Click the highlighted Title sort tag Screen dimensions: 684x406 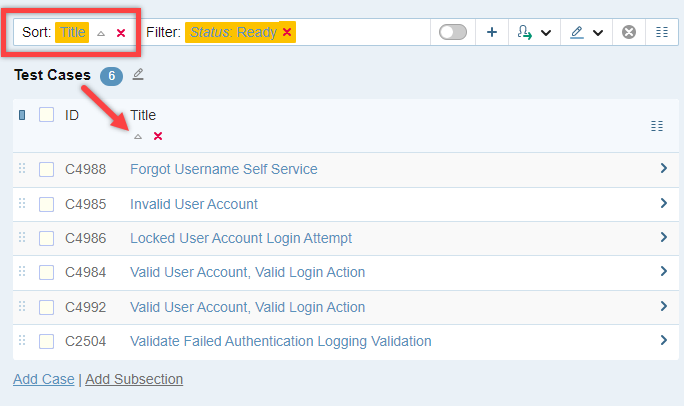click(x=72, y=32)
